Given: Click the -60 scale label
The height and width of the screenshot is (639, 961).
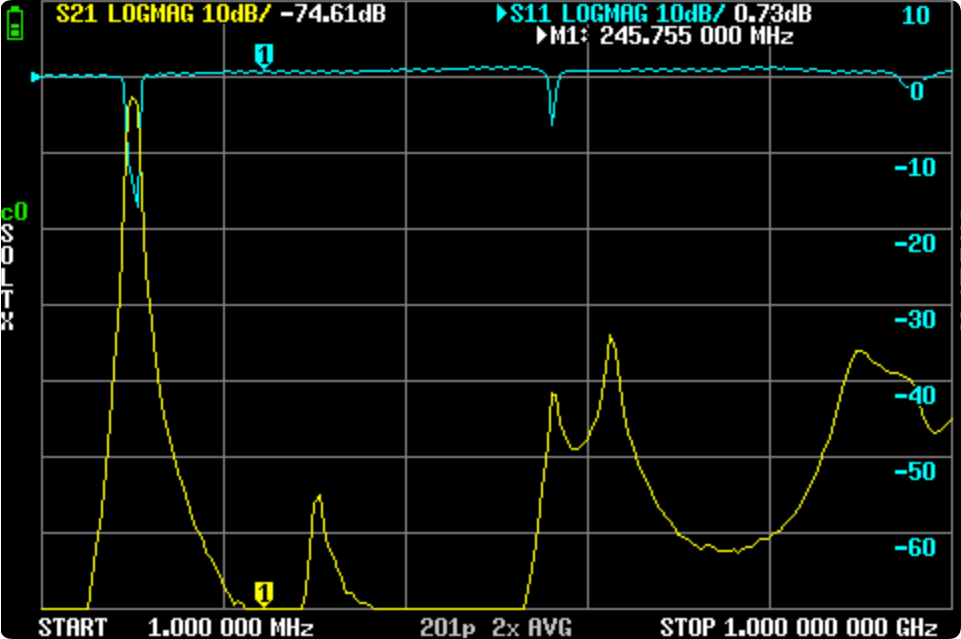Looking at the screenshot, I should [915, 547].
